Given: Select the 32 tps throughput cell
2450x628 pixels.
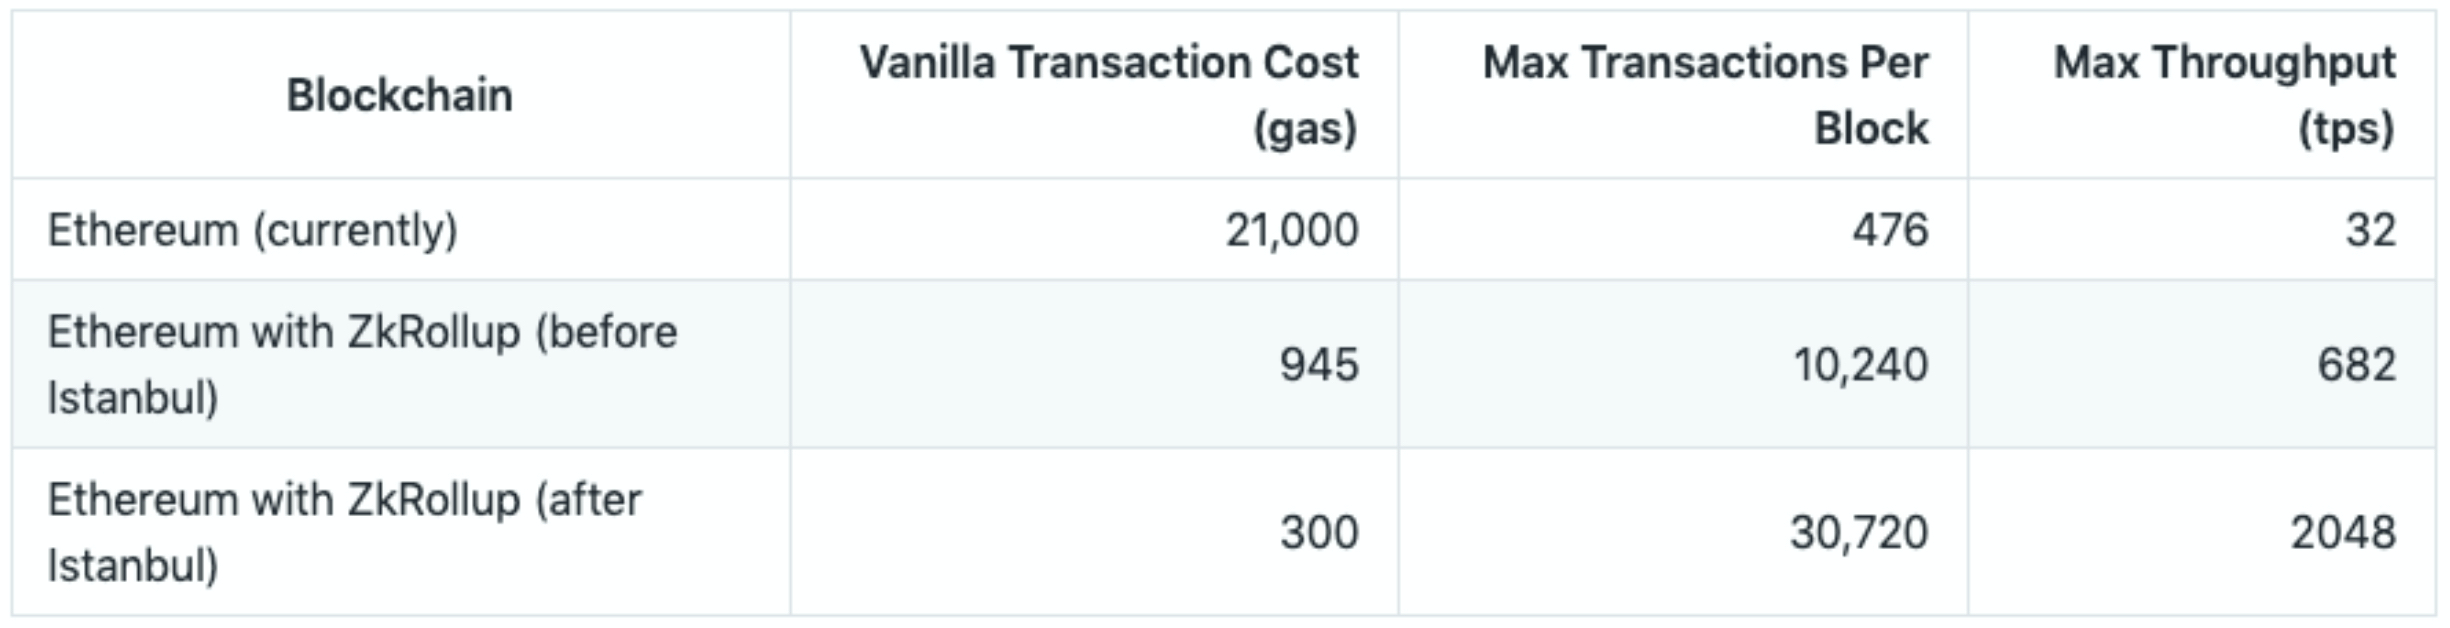Looking at the screenshot, I should [x=2371, y=230].
